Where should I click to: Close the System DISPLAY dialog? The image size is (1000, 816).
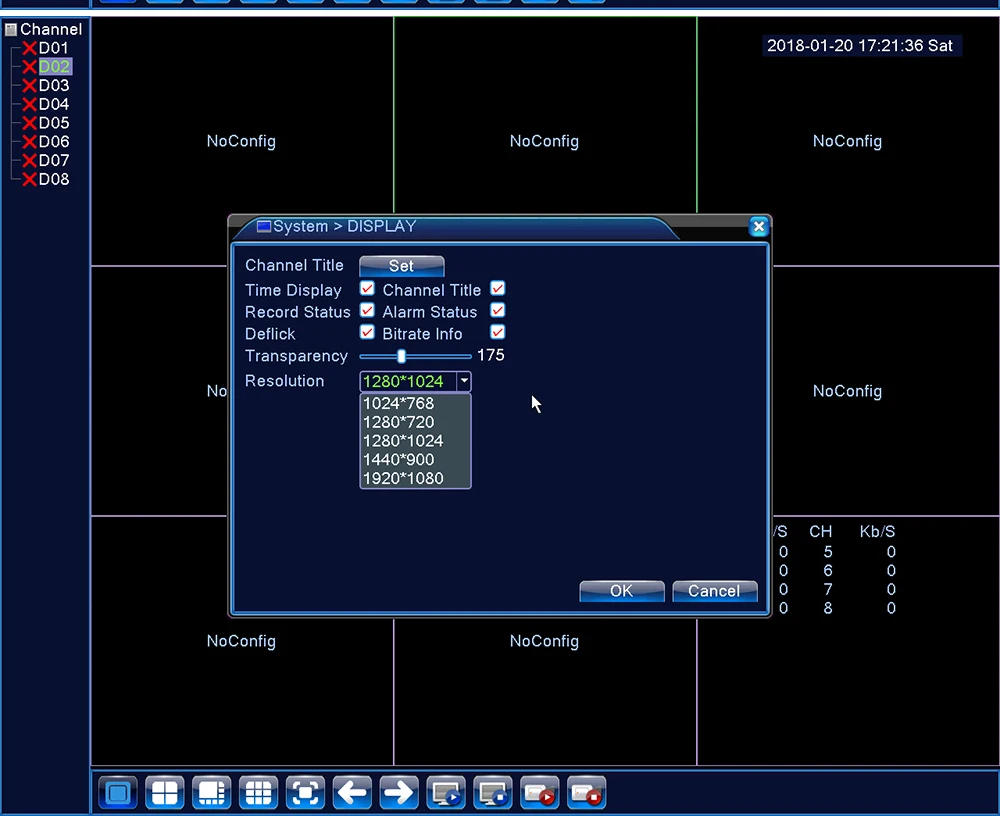coord(758,226)
